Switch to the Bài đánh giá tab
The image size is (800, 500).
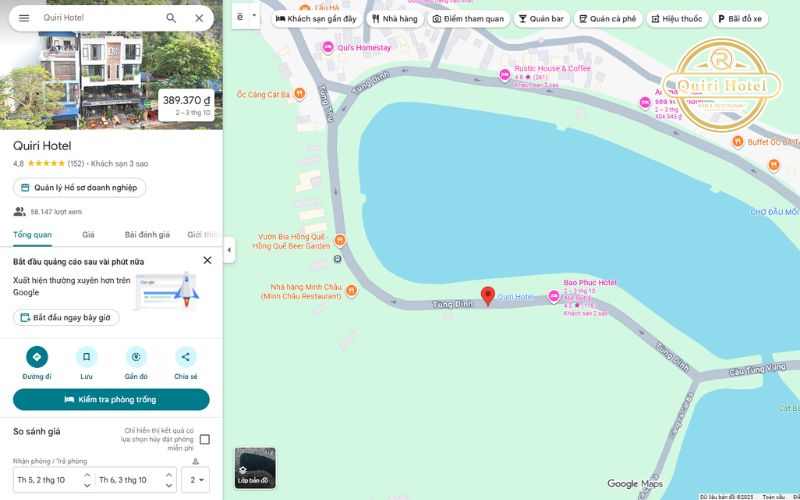[147, 235]
